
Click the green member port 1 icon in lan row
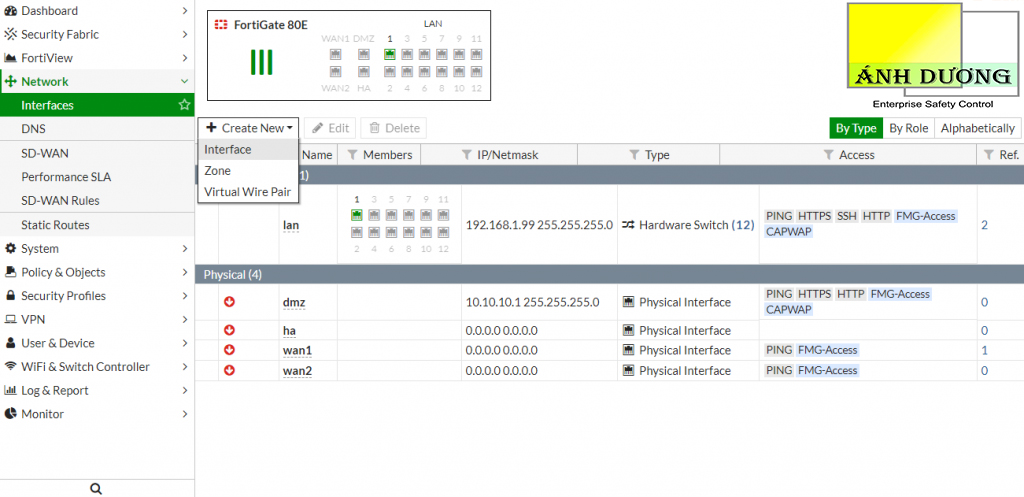357,215
